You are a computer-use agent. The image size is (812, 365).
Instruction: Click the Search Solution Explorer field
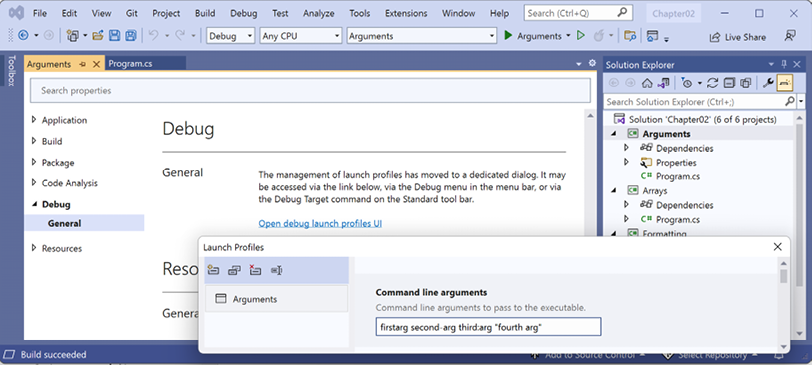(695, 101)
